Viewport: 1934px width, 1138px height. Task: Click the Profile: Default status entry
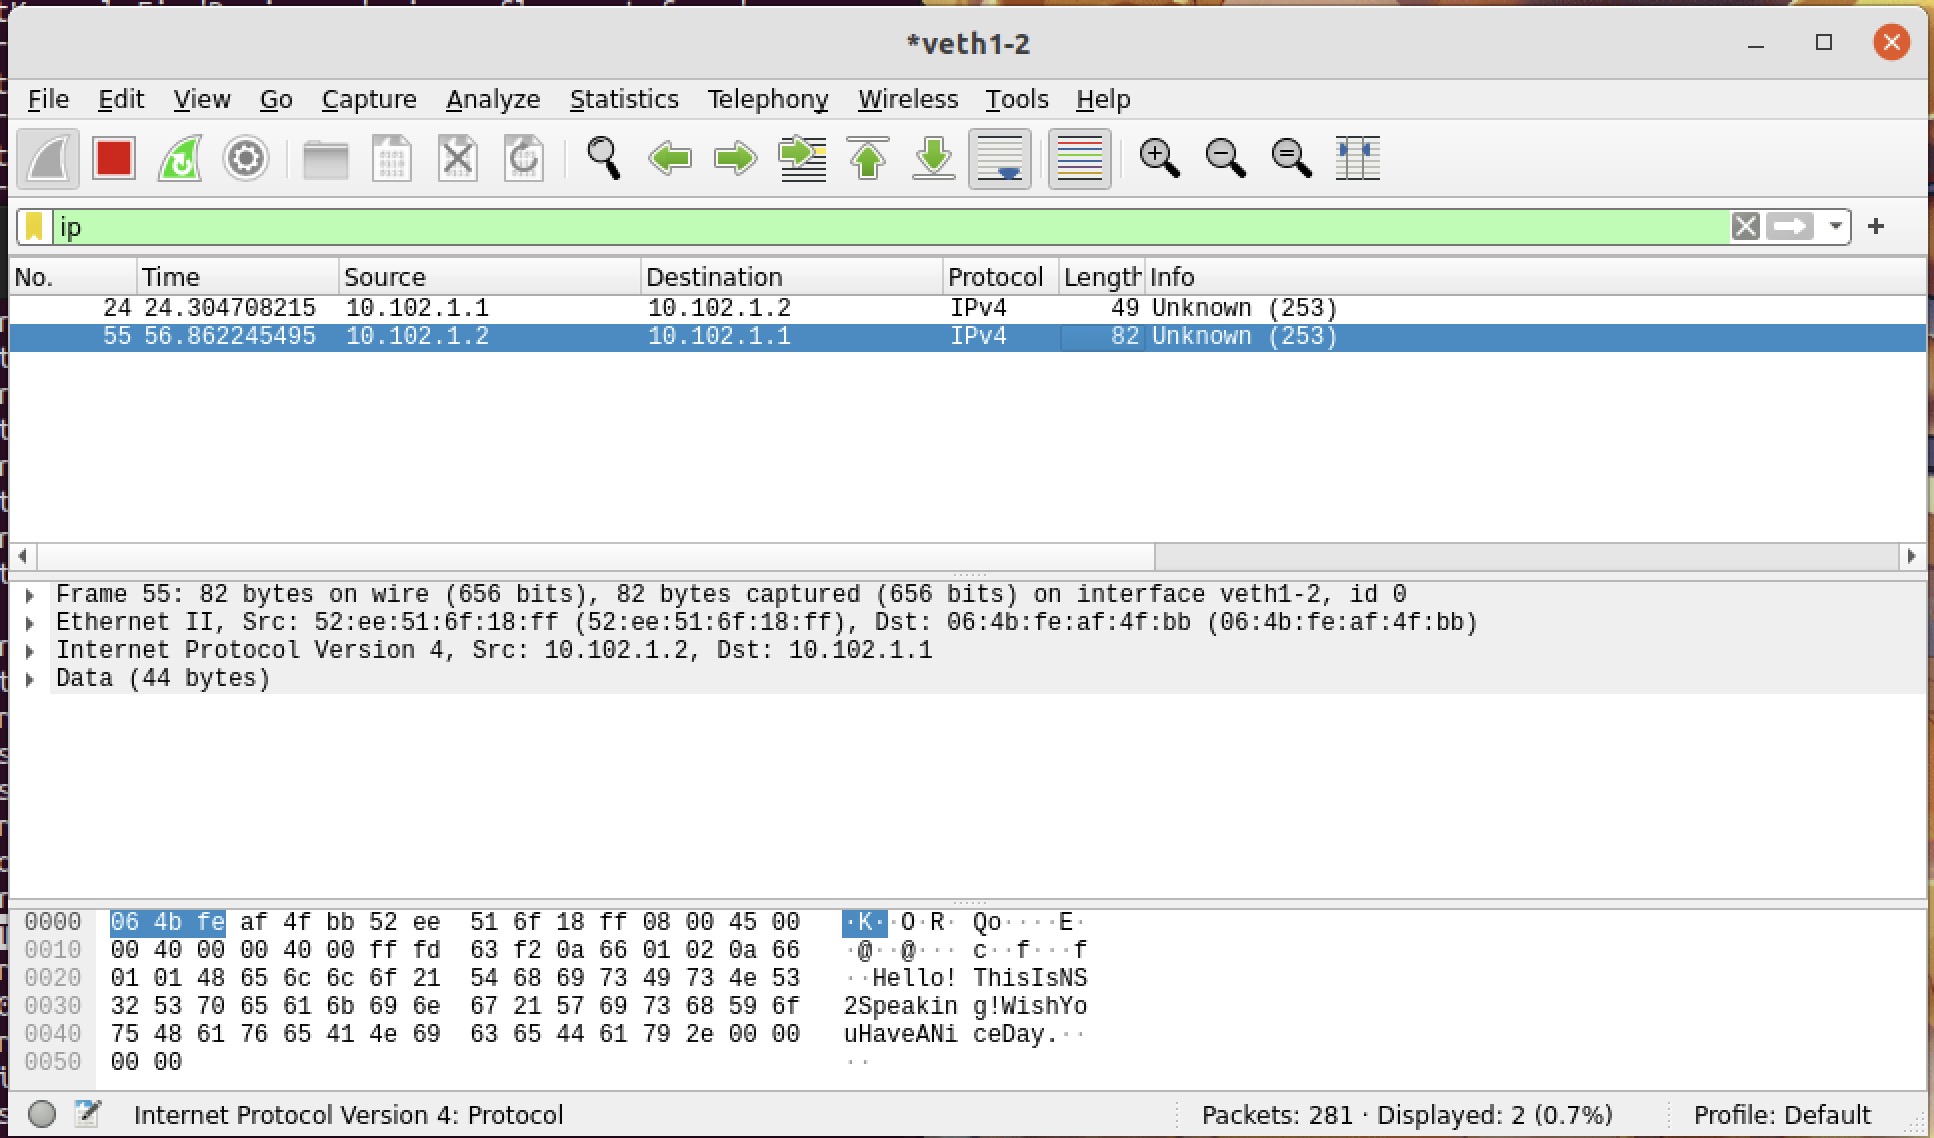[x=1782, y=1115]
